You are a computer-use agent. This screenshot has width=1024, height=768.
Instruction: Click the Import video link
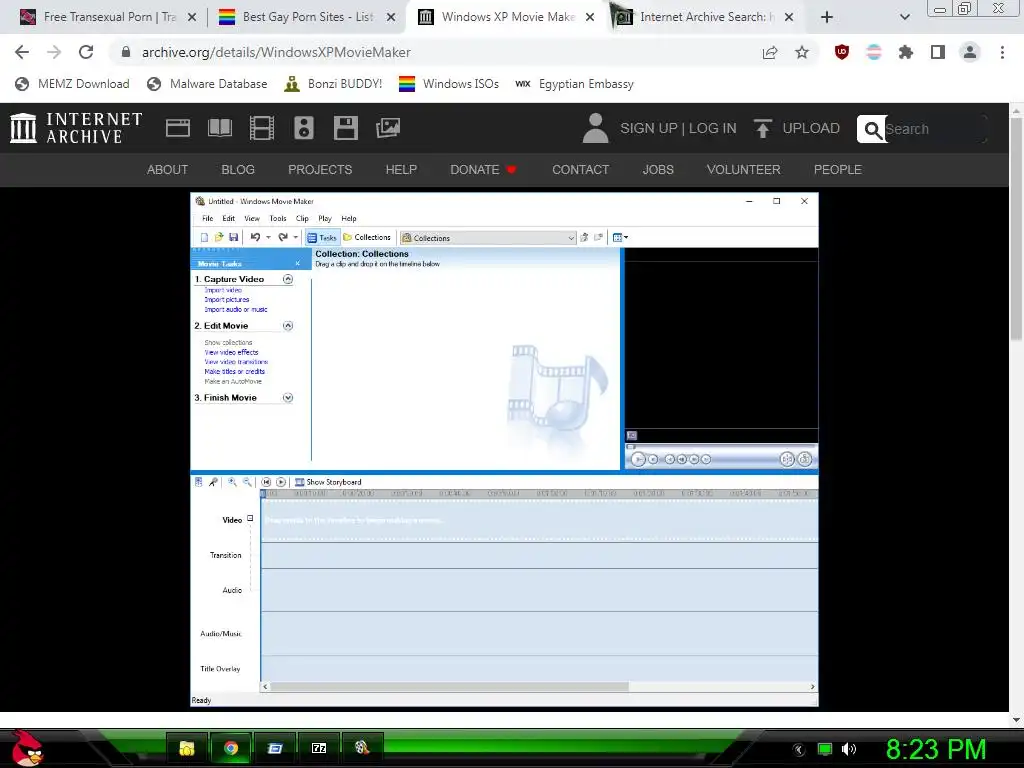tap(223, 290)
